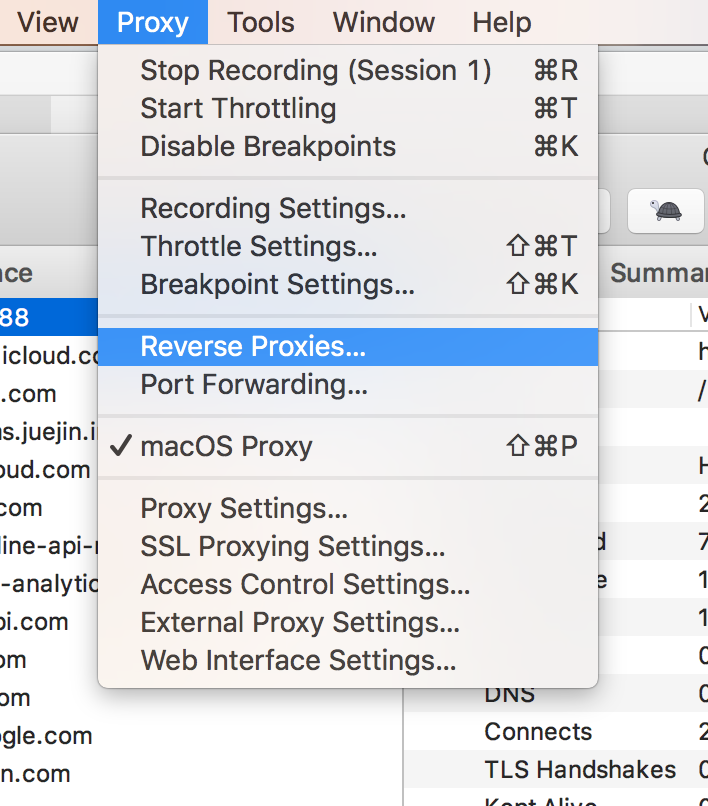Viewport: 708px width, 806px height.
Task: Open SSL Proxying Settings
Action: [293, 547]
